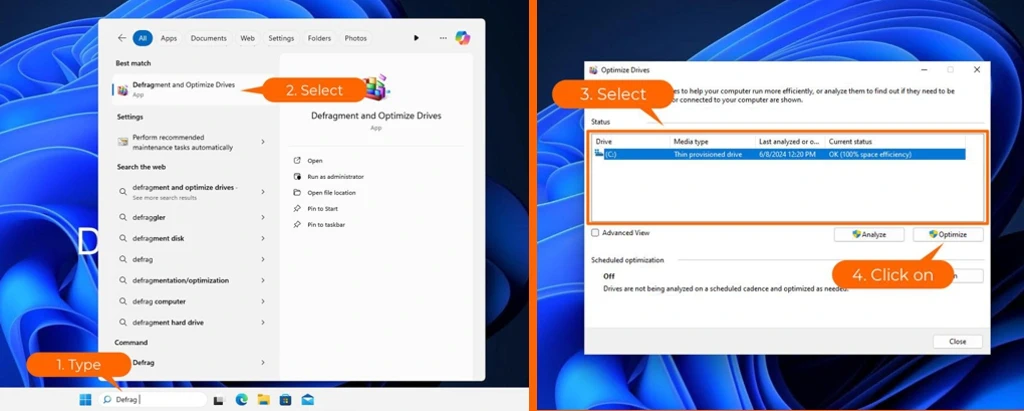Click the Thin provisioned drive cell

[707, 154]
